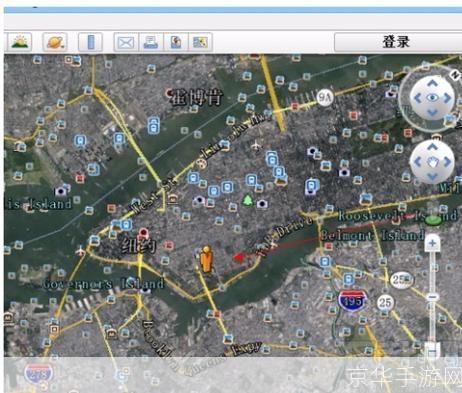Click the Interstate 278 shield

click(39, 374)
